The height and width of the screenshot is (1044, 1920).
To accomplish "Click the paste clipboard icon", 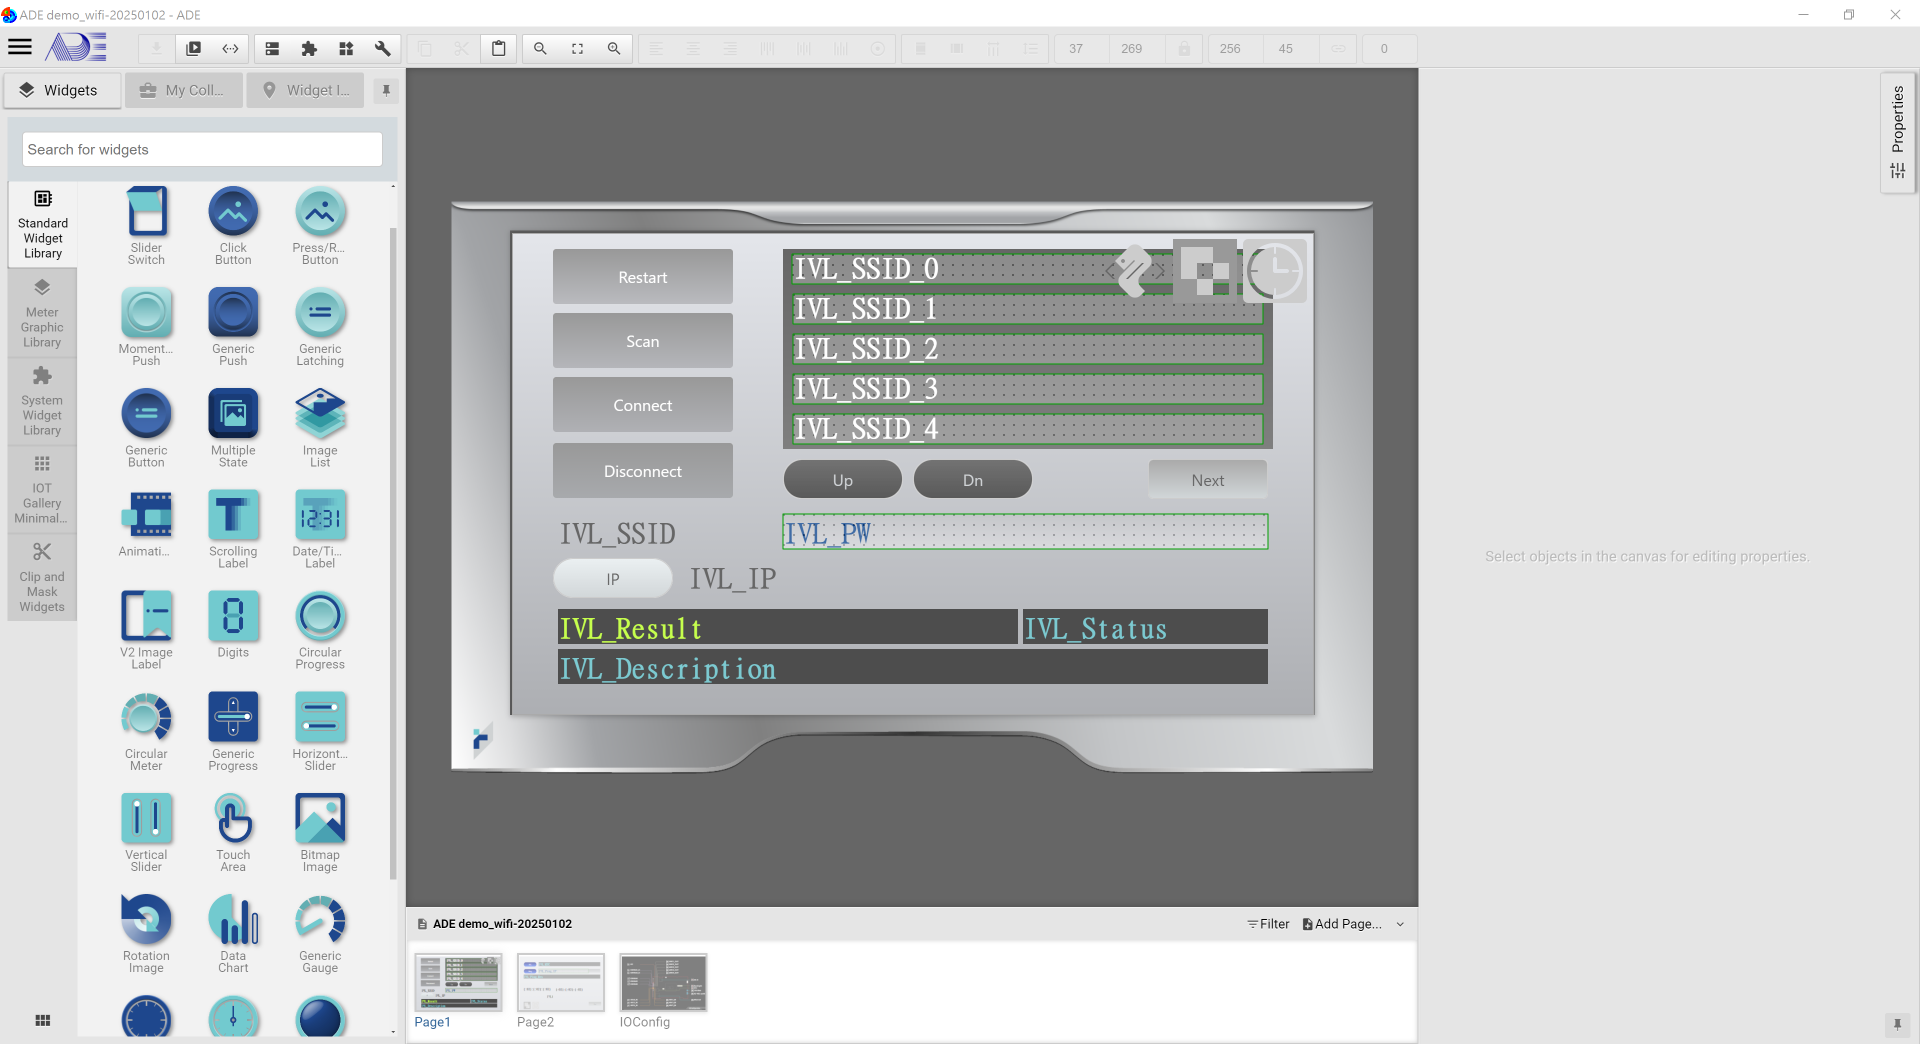I will 498,48.
